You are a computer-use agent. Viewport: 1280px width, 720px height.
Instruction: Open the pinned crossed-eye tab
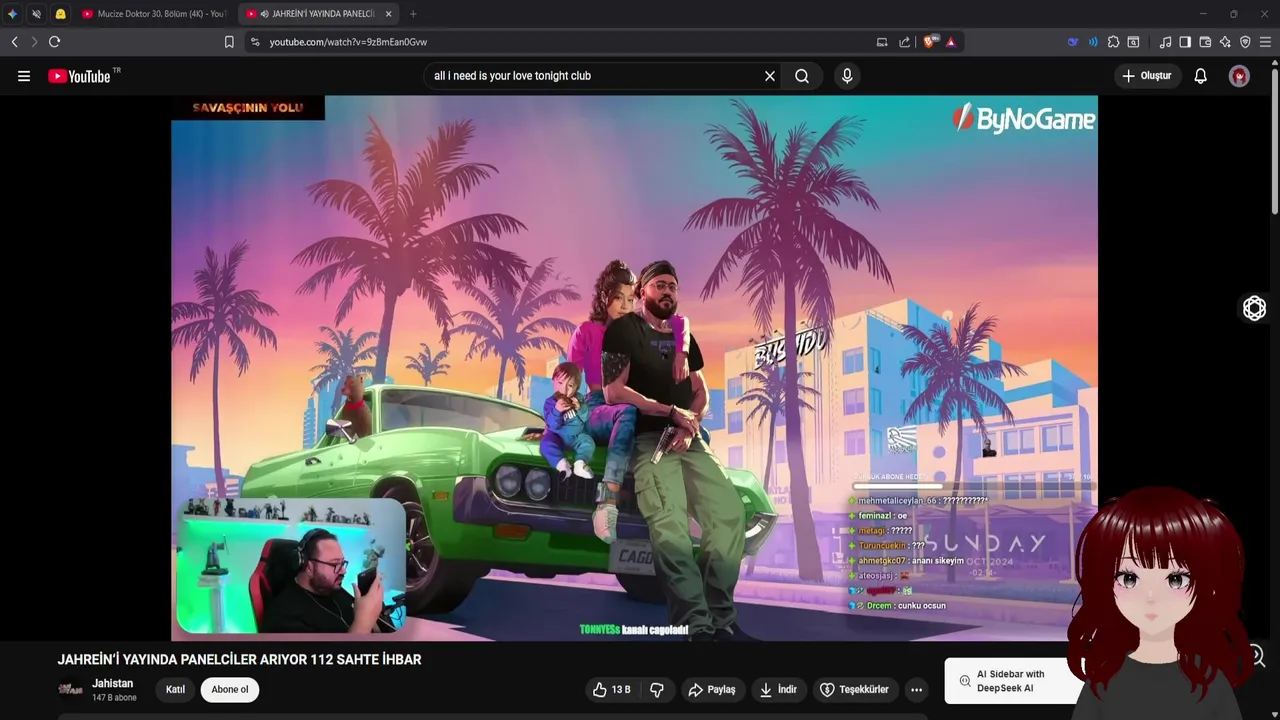pos(36,14)
